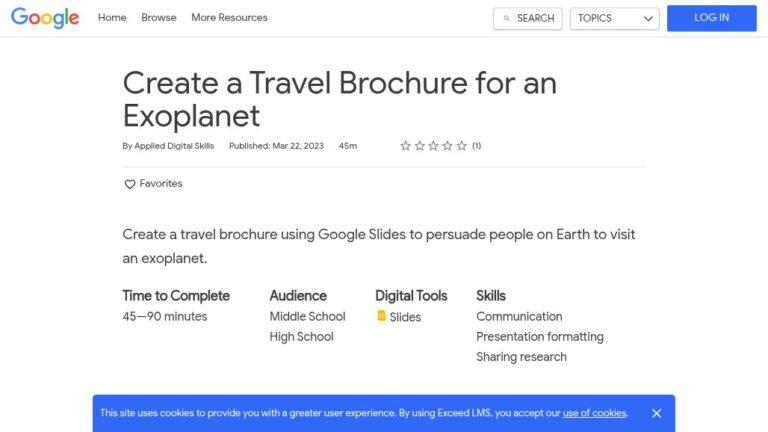768x432 pixels.
Task: Rate the lesson five stars
Action: click(x=461, y=146)
